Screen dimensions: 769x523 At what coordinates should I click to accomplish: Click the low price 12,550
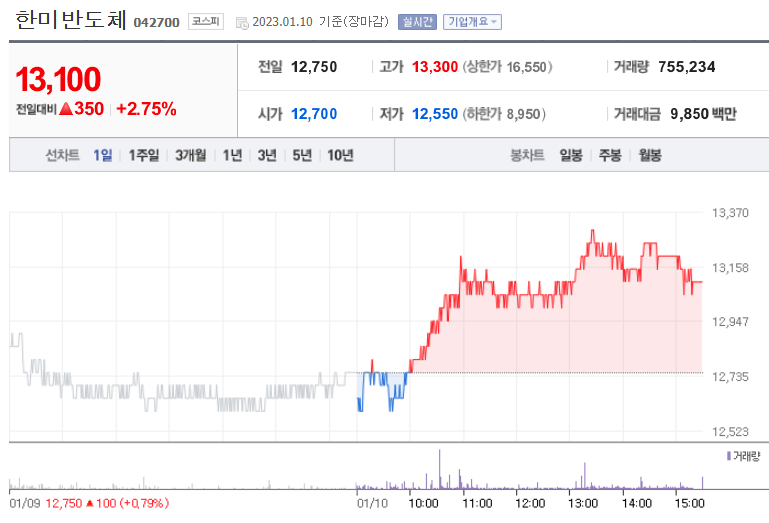(x=435, y=114)
